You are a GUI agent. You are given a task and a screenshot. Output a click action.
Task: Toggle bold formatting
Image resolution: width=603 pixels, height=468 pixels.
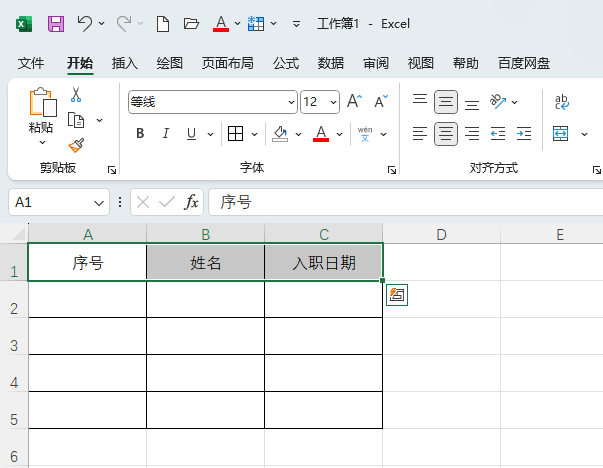[x=140, y=133]
